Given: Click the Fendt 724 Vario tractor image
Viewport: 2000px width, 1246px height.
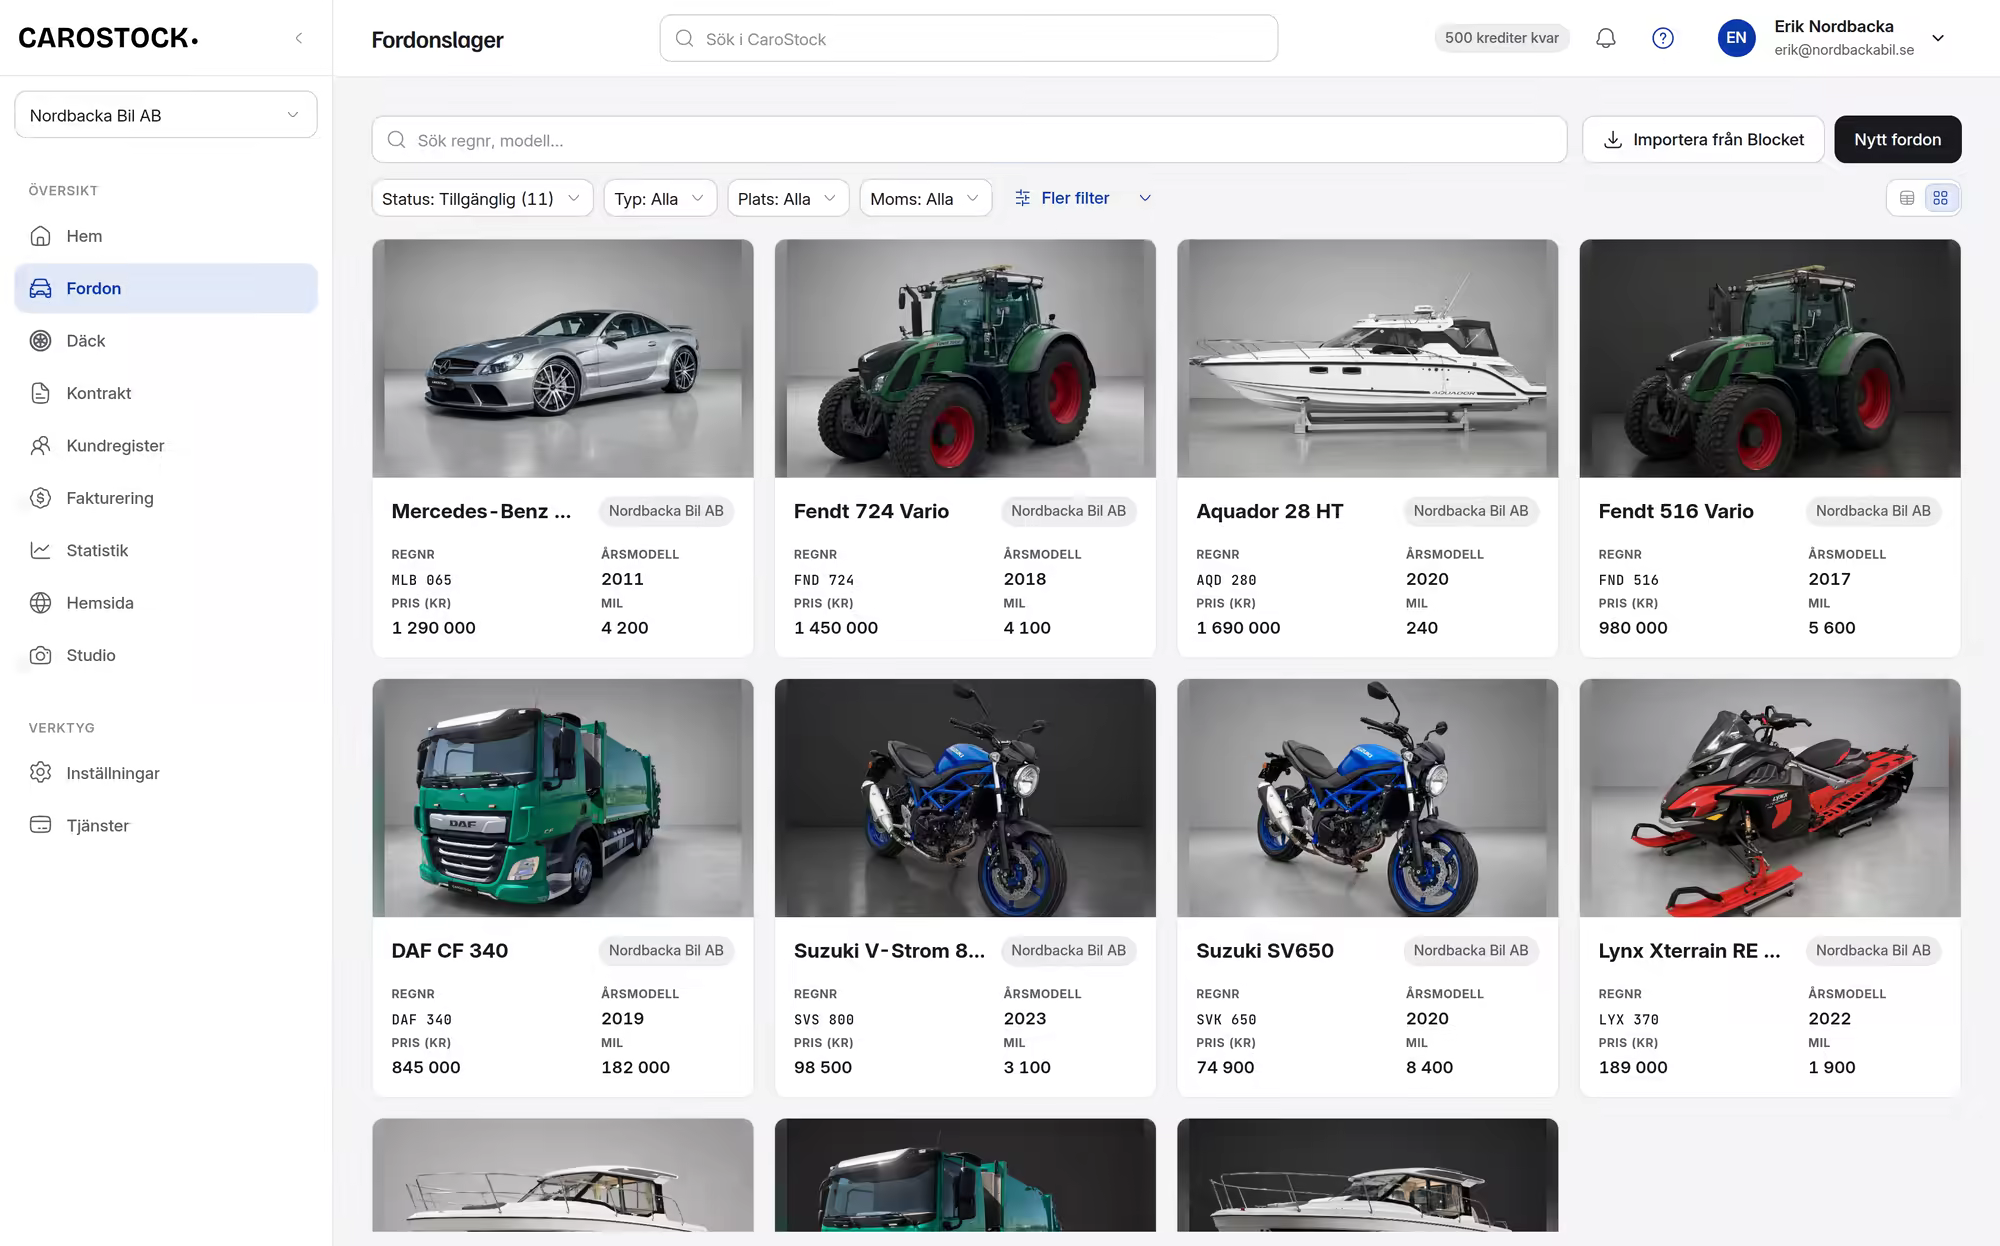Looking at the screenshot, I should [x=965, y=358].
